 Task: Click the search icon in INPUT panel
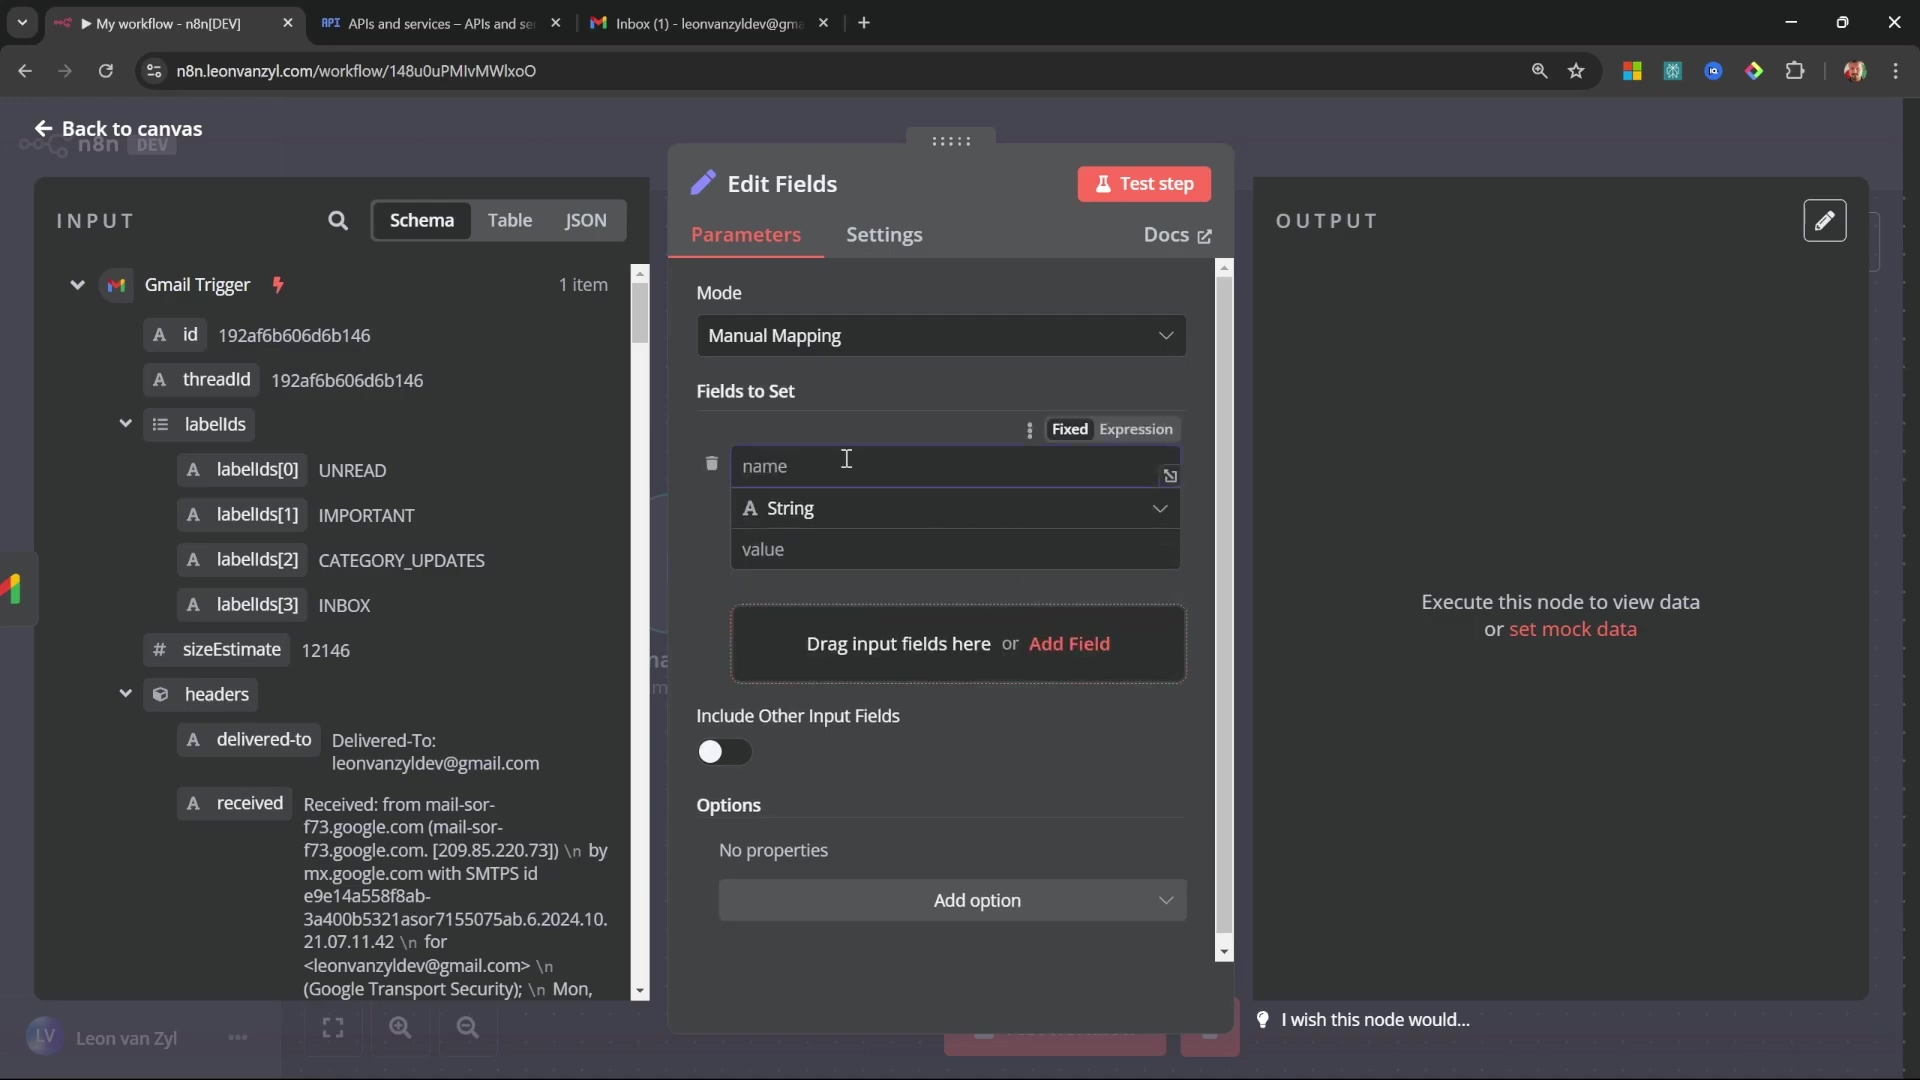338,221
